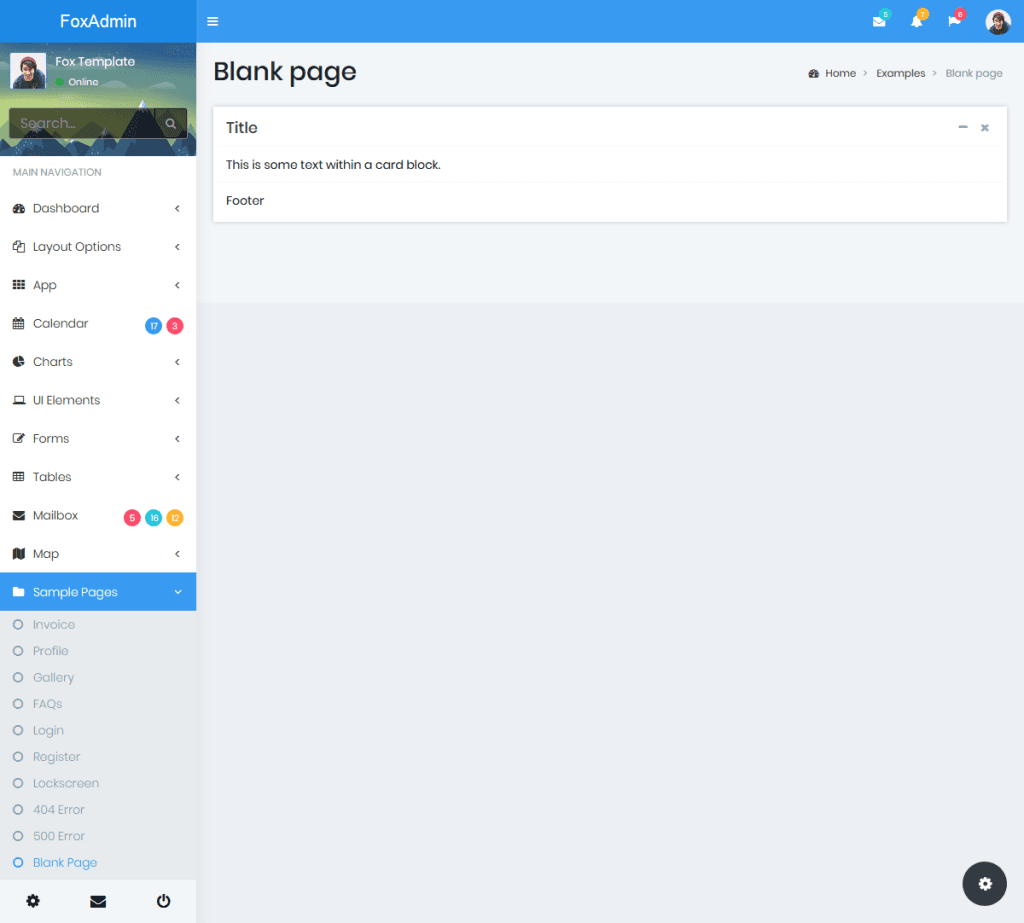Open the notifications bell icon
The height and width of the screenshot is (923, 1024).
(917, 21)
